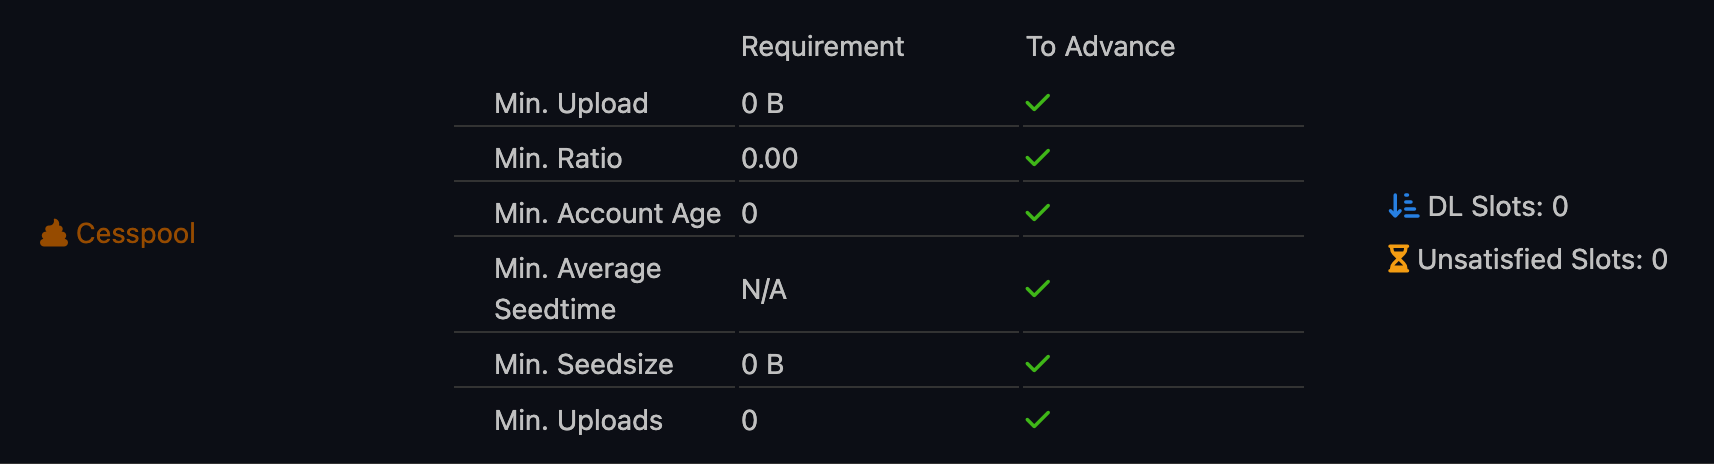The height and width of the screenshot is (464, 1714).
Task: Click the Min. Average Seedtime checkmark
Action: click(x=1038, y=289)
